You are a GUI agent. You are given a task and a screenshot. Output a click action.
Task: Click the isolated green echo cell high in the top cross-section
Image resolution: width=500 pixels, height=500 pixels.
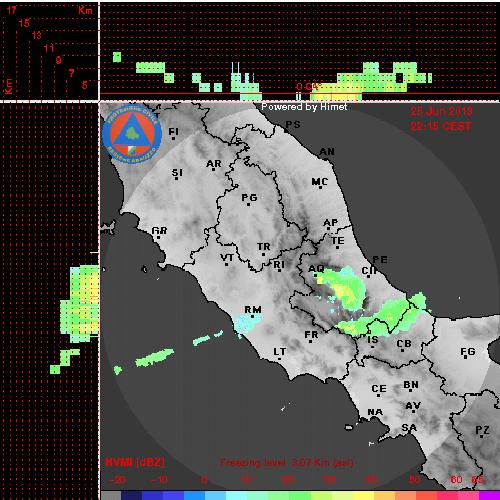[x=117, y=57]
